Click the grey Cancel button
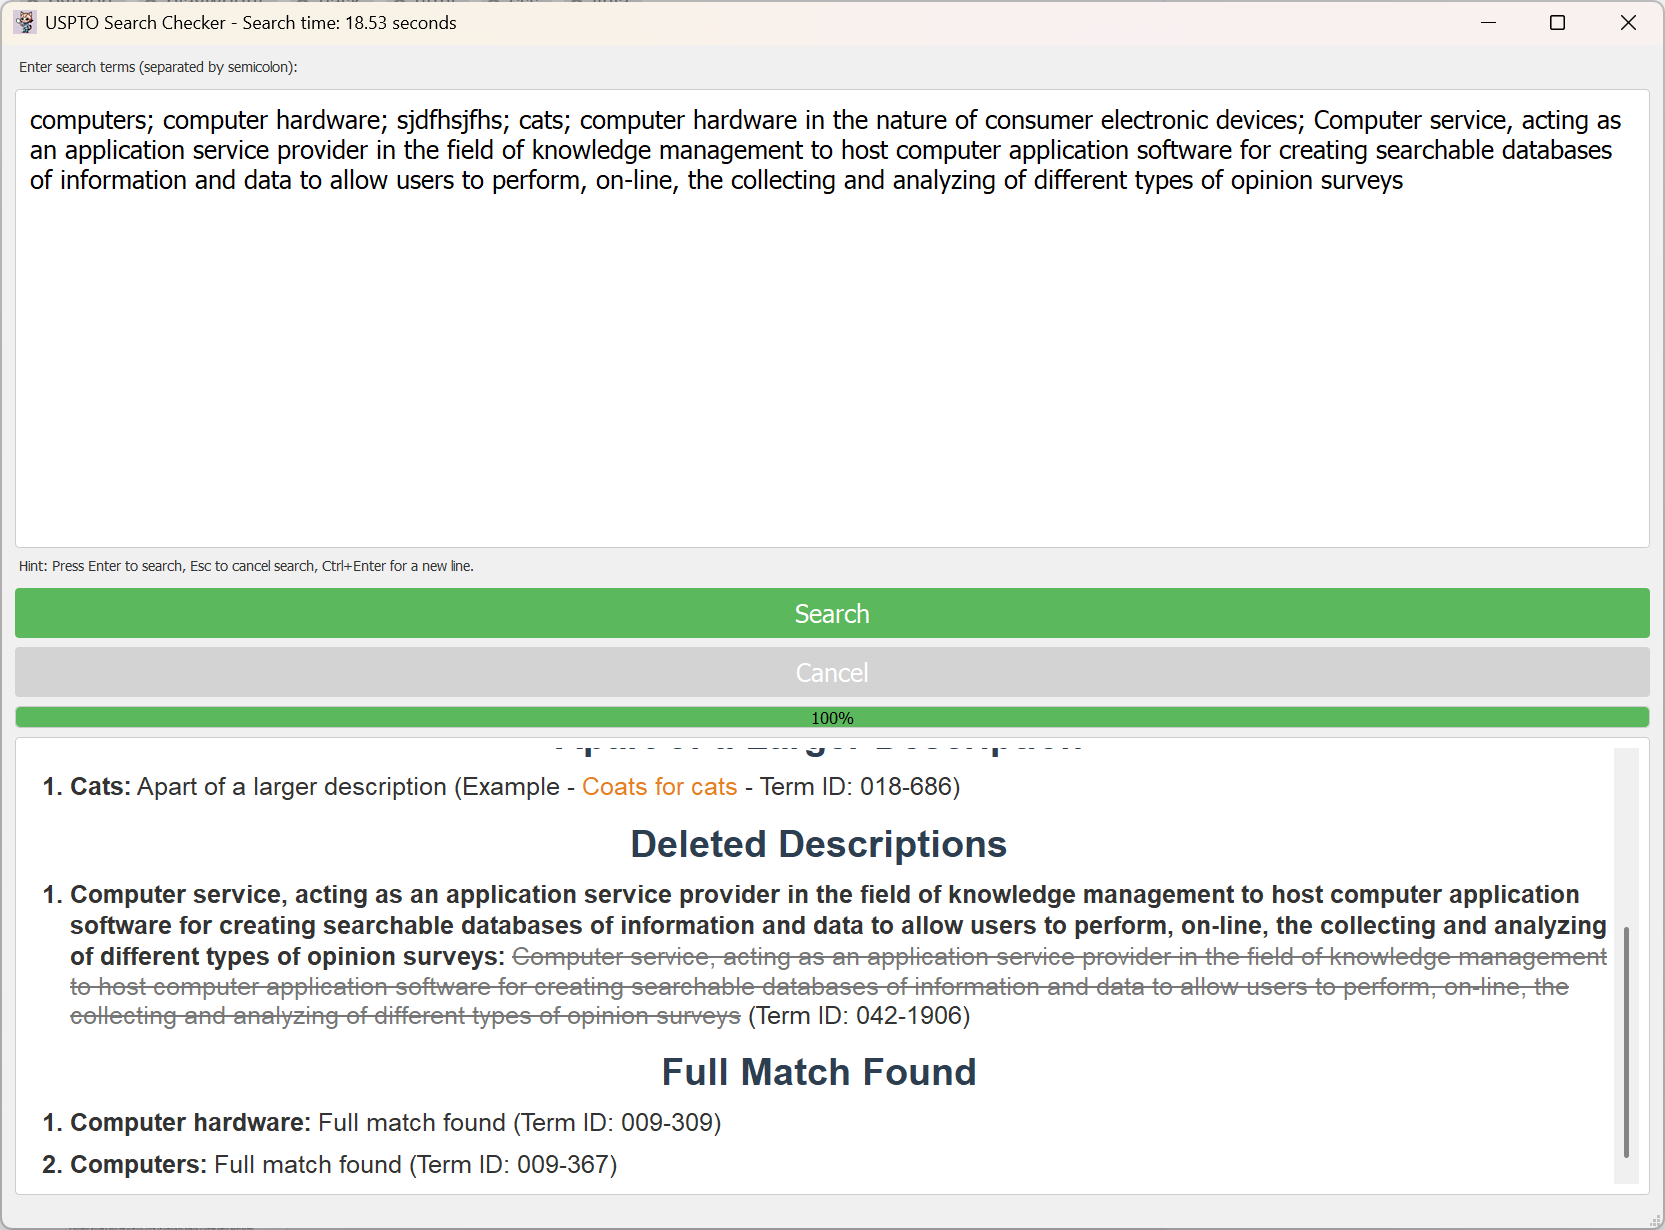 tap(832, 672)
